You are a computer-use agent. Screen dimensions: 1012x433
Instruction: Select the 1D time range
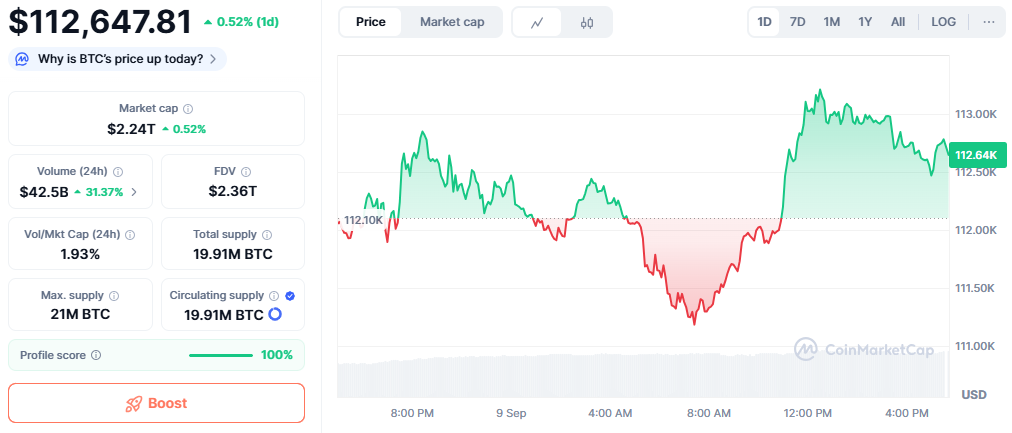pos(764,22)
